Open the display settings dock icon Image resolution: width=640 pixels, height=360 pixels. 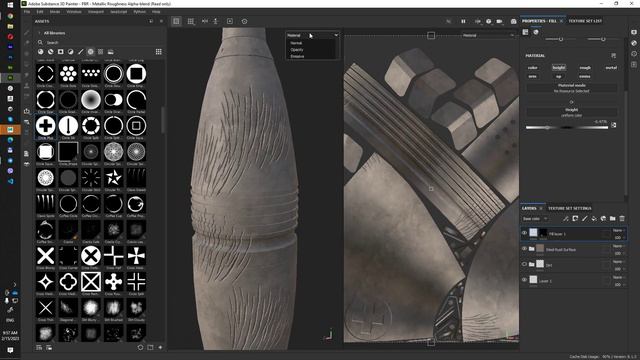634,32
